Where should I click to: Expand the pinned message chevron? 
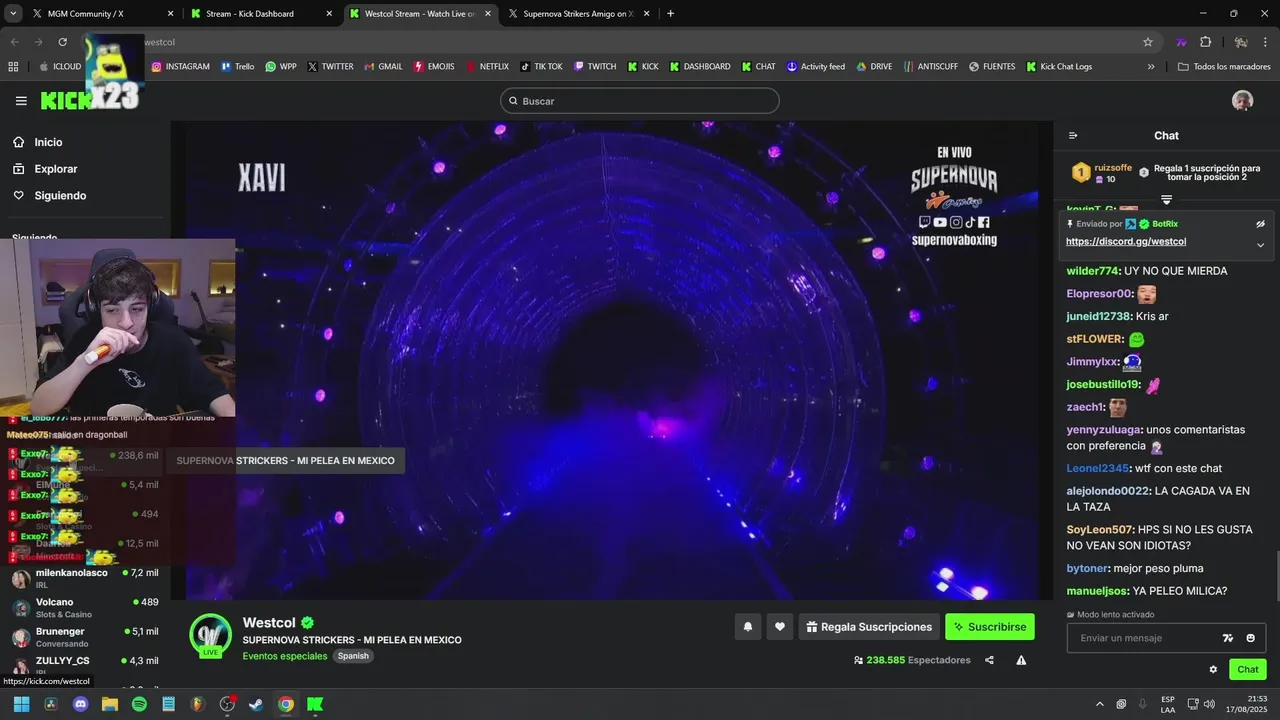coord(1260,245)
